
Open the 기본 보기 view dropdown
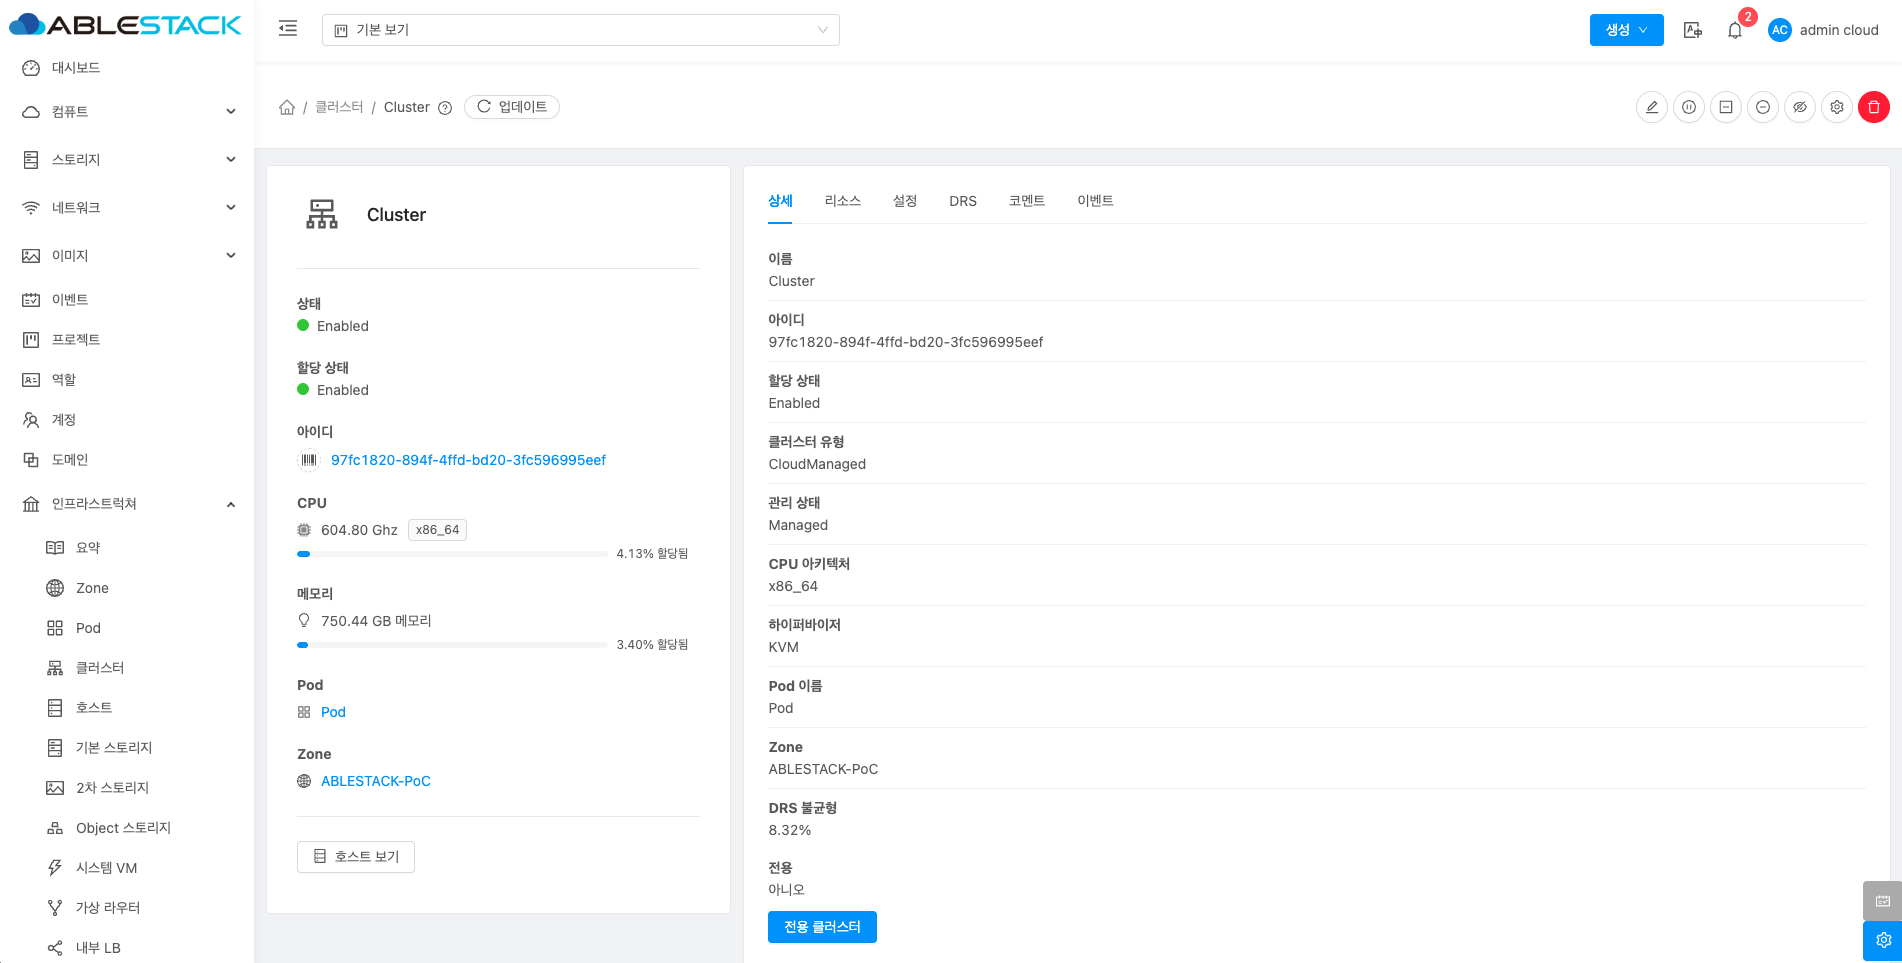[x=580, y=30]
